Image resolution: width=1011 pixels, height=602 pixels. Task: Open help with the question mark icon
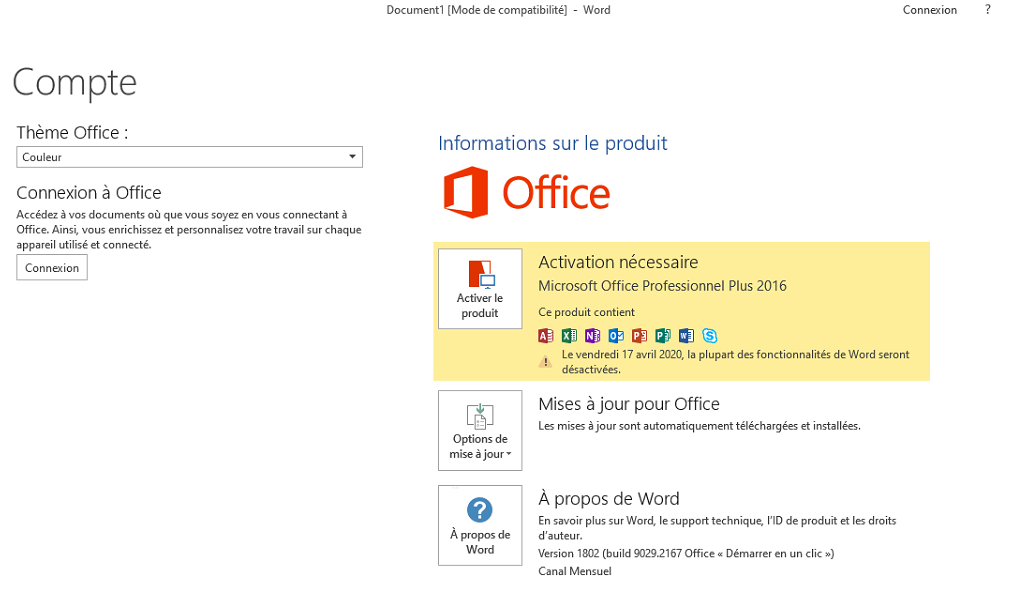tap(987, 10)
